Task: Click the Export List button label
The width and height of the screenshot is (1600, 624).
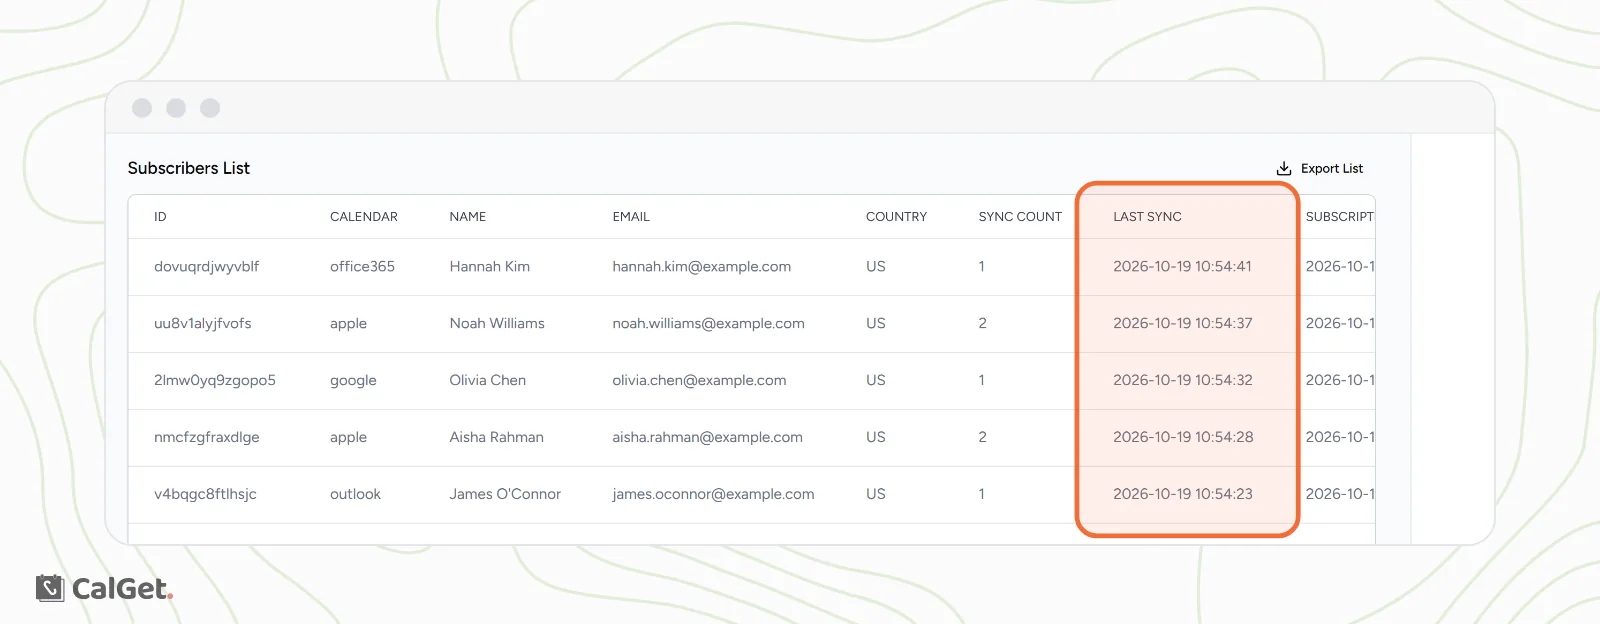Action: click(x=1332, y=168)
